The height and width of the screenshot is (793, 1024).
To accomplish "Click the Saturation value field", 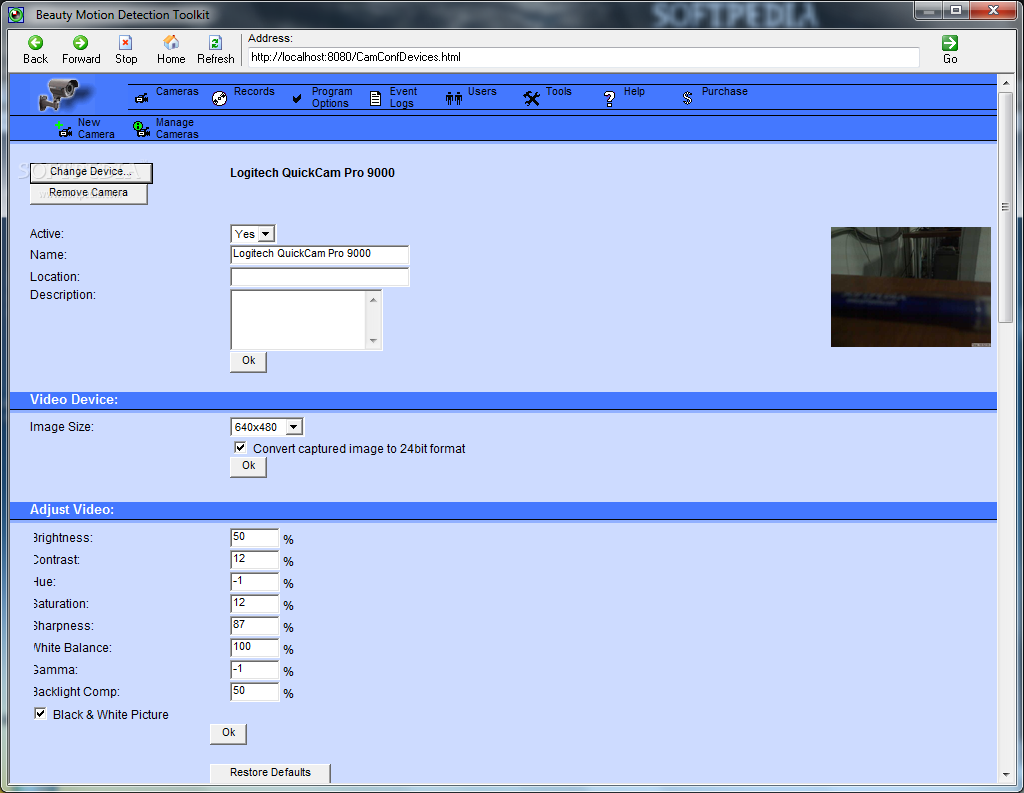I will 255,604.
